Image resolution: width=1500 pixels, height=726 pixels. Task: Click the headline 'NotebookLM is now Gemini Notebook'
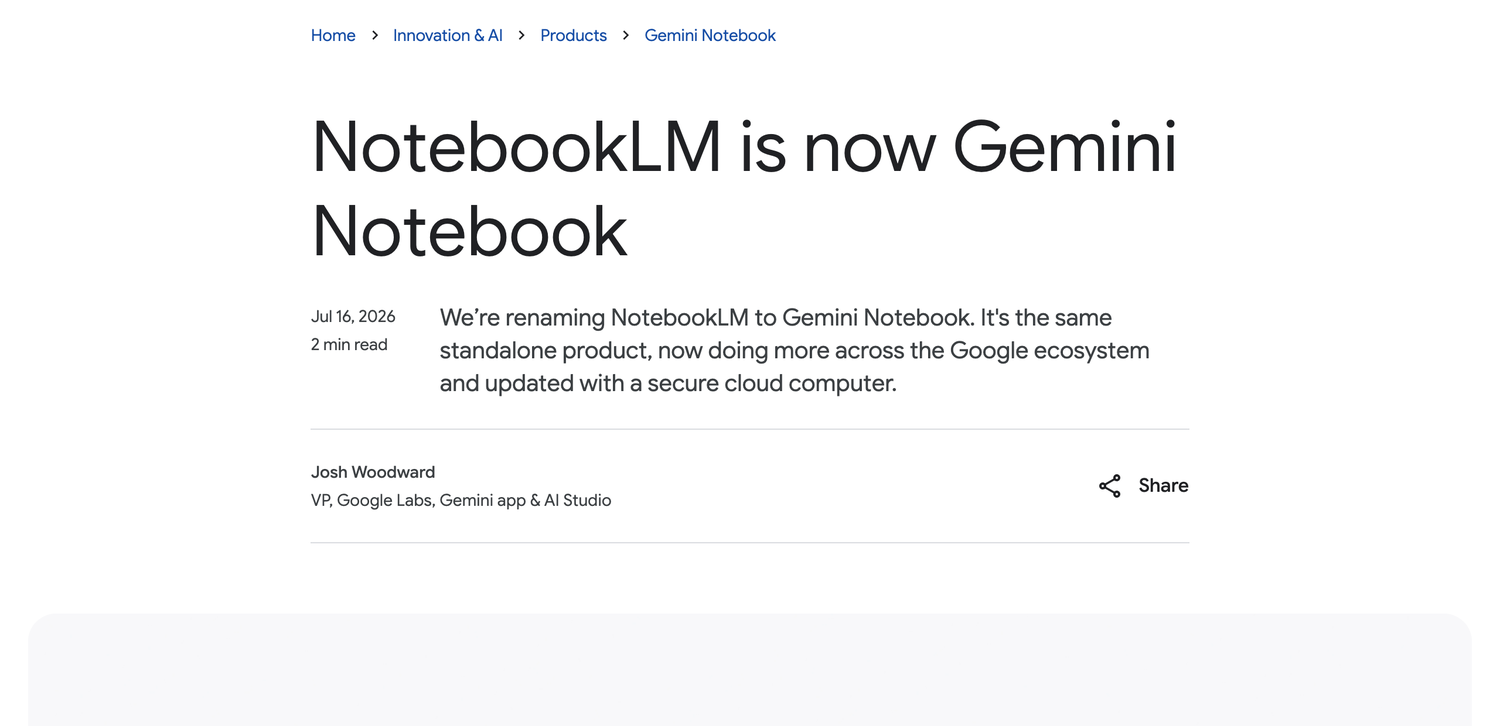tap(744, 189)
